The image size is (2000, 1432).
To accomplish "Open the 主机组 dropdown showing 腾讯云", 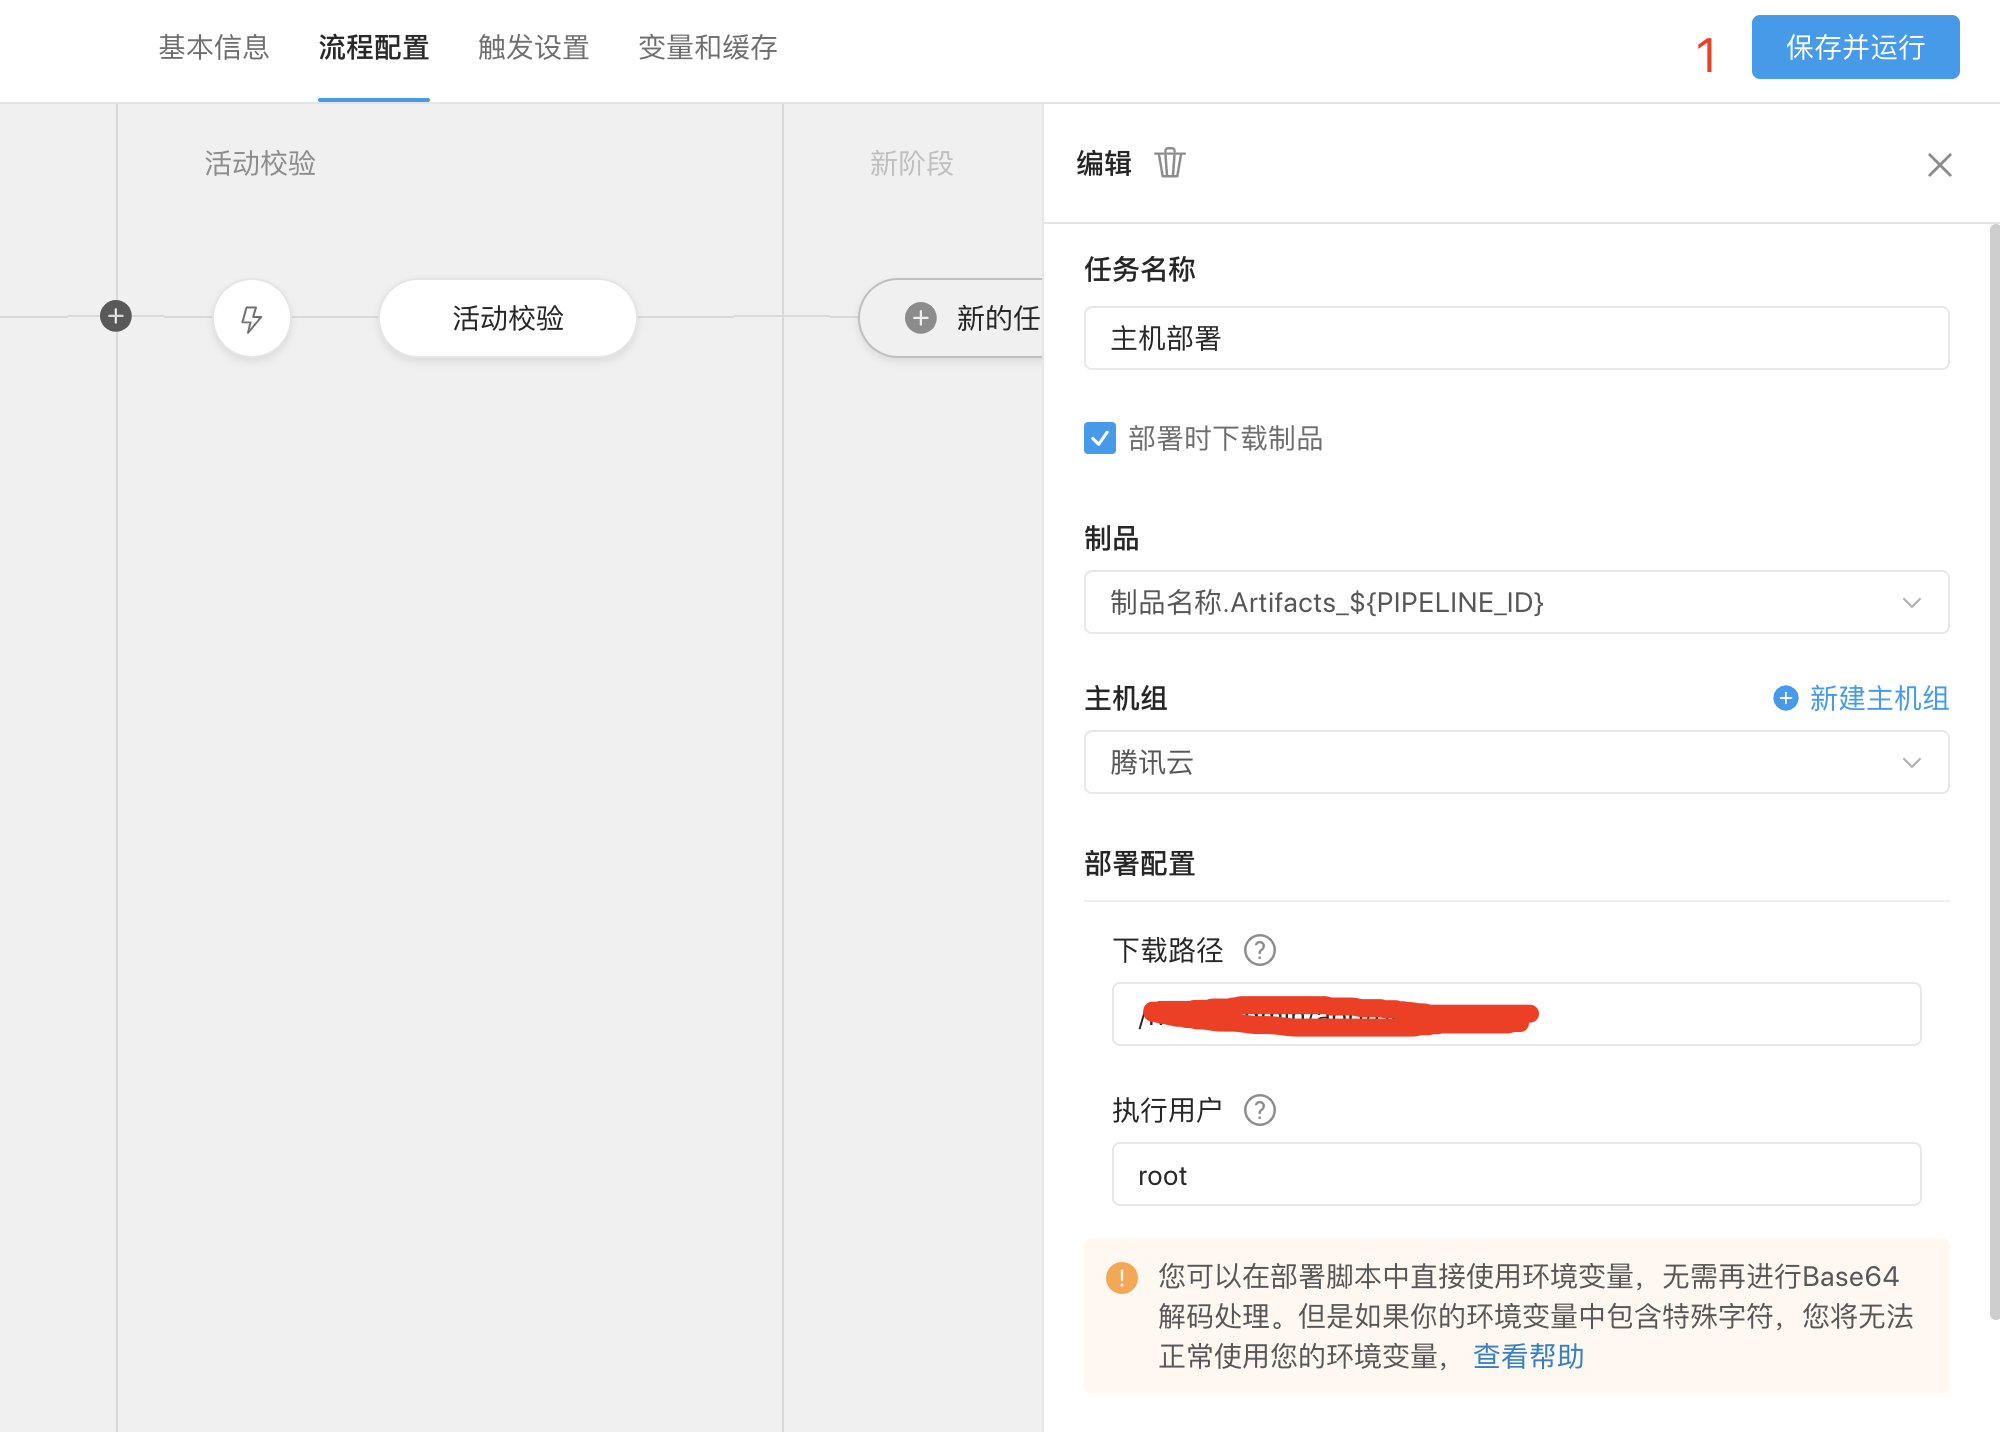I will tap(1516, 762).
